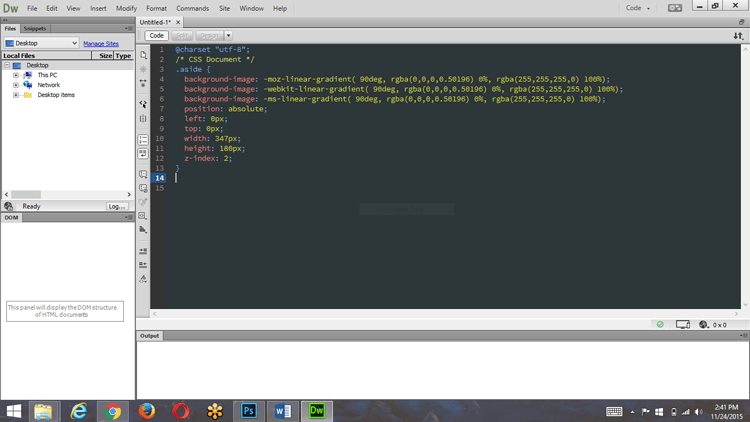The height and width of the screenshot is (422, 750).
Task: Open the view options arrow beside Design
Action: pos(229,35)
